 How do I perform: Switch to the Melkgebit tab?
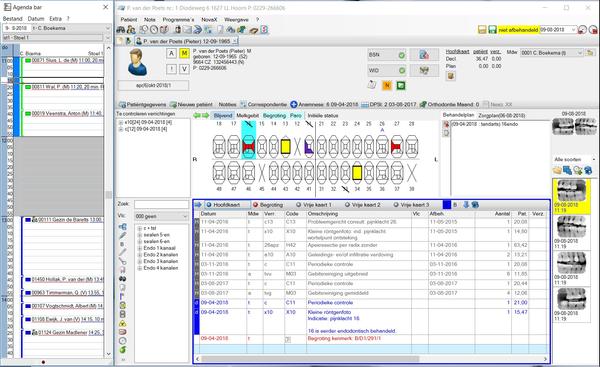(x=247, y=115)
